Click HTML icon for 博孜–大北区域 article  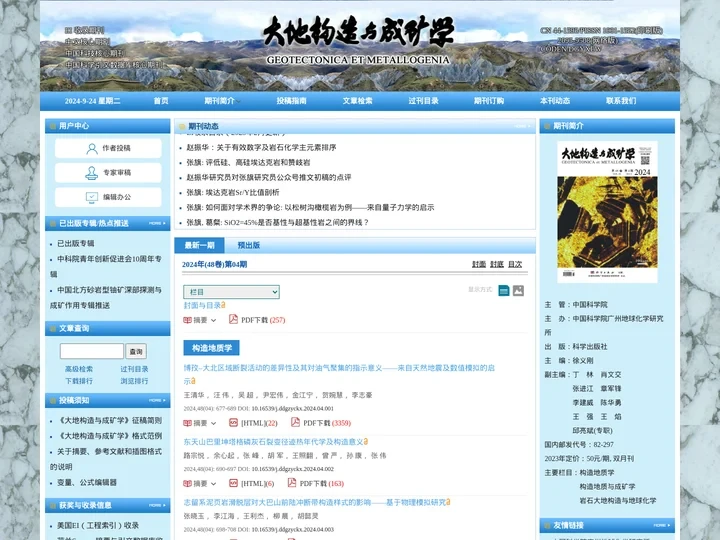(x=233, y=422)
